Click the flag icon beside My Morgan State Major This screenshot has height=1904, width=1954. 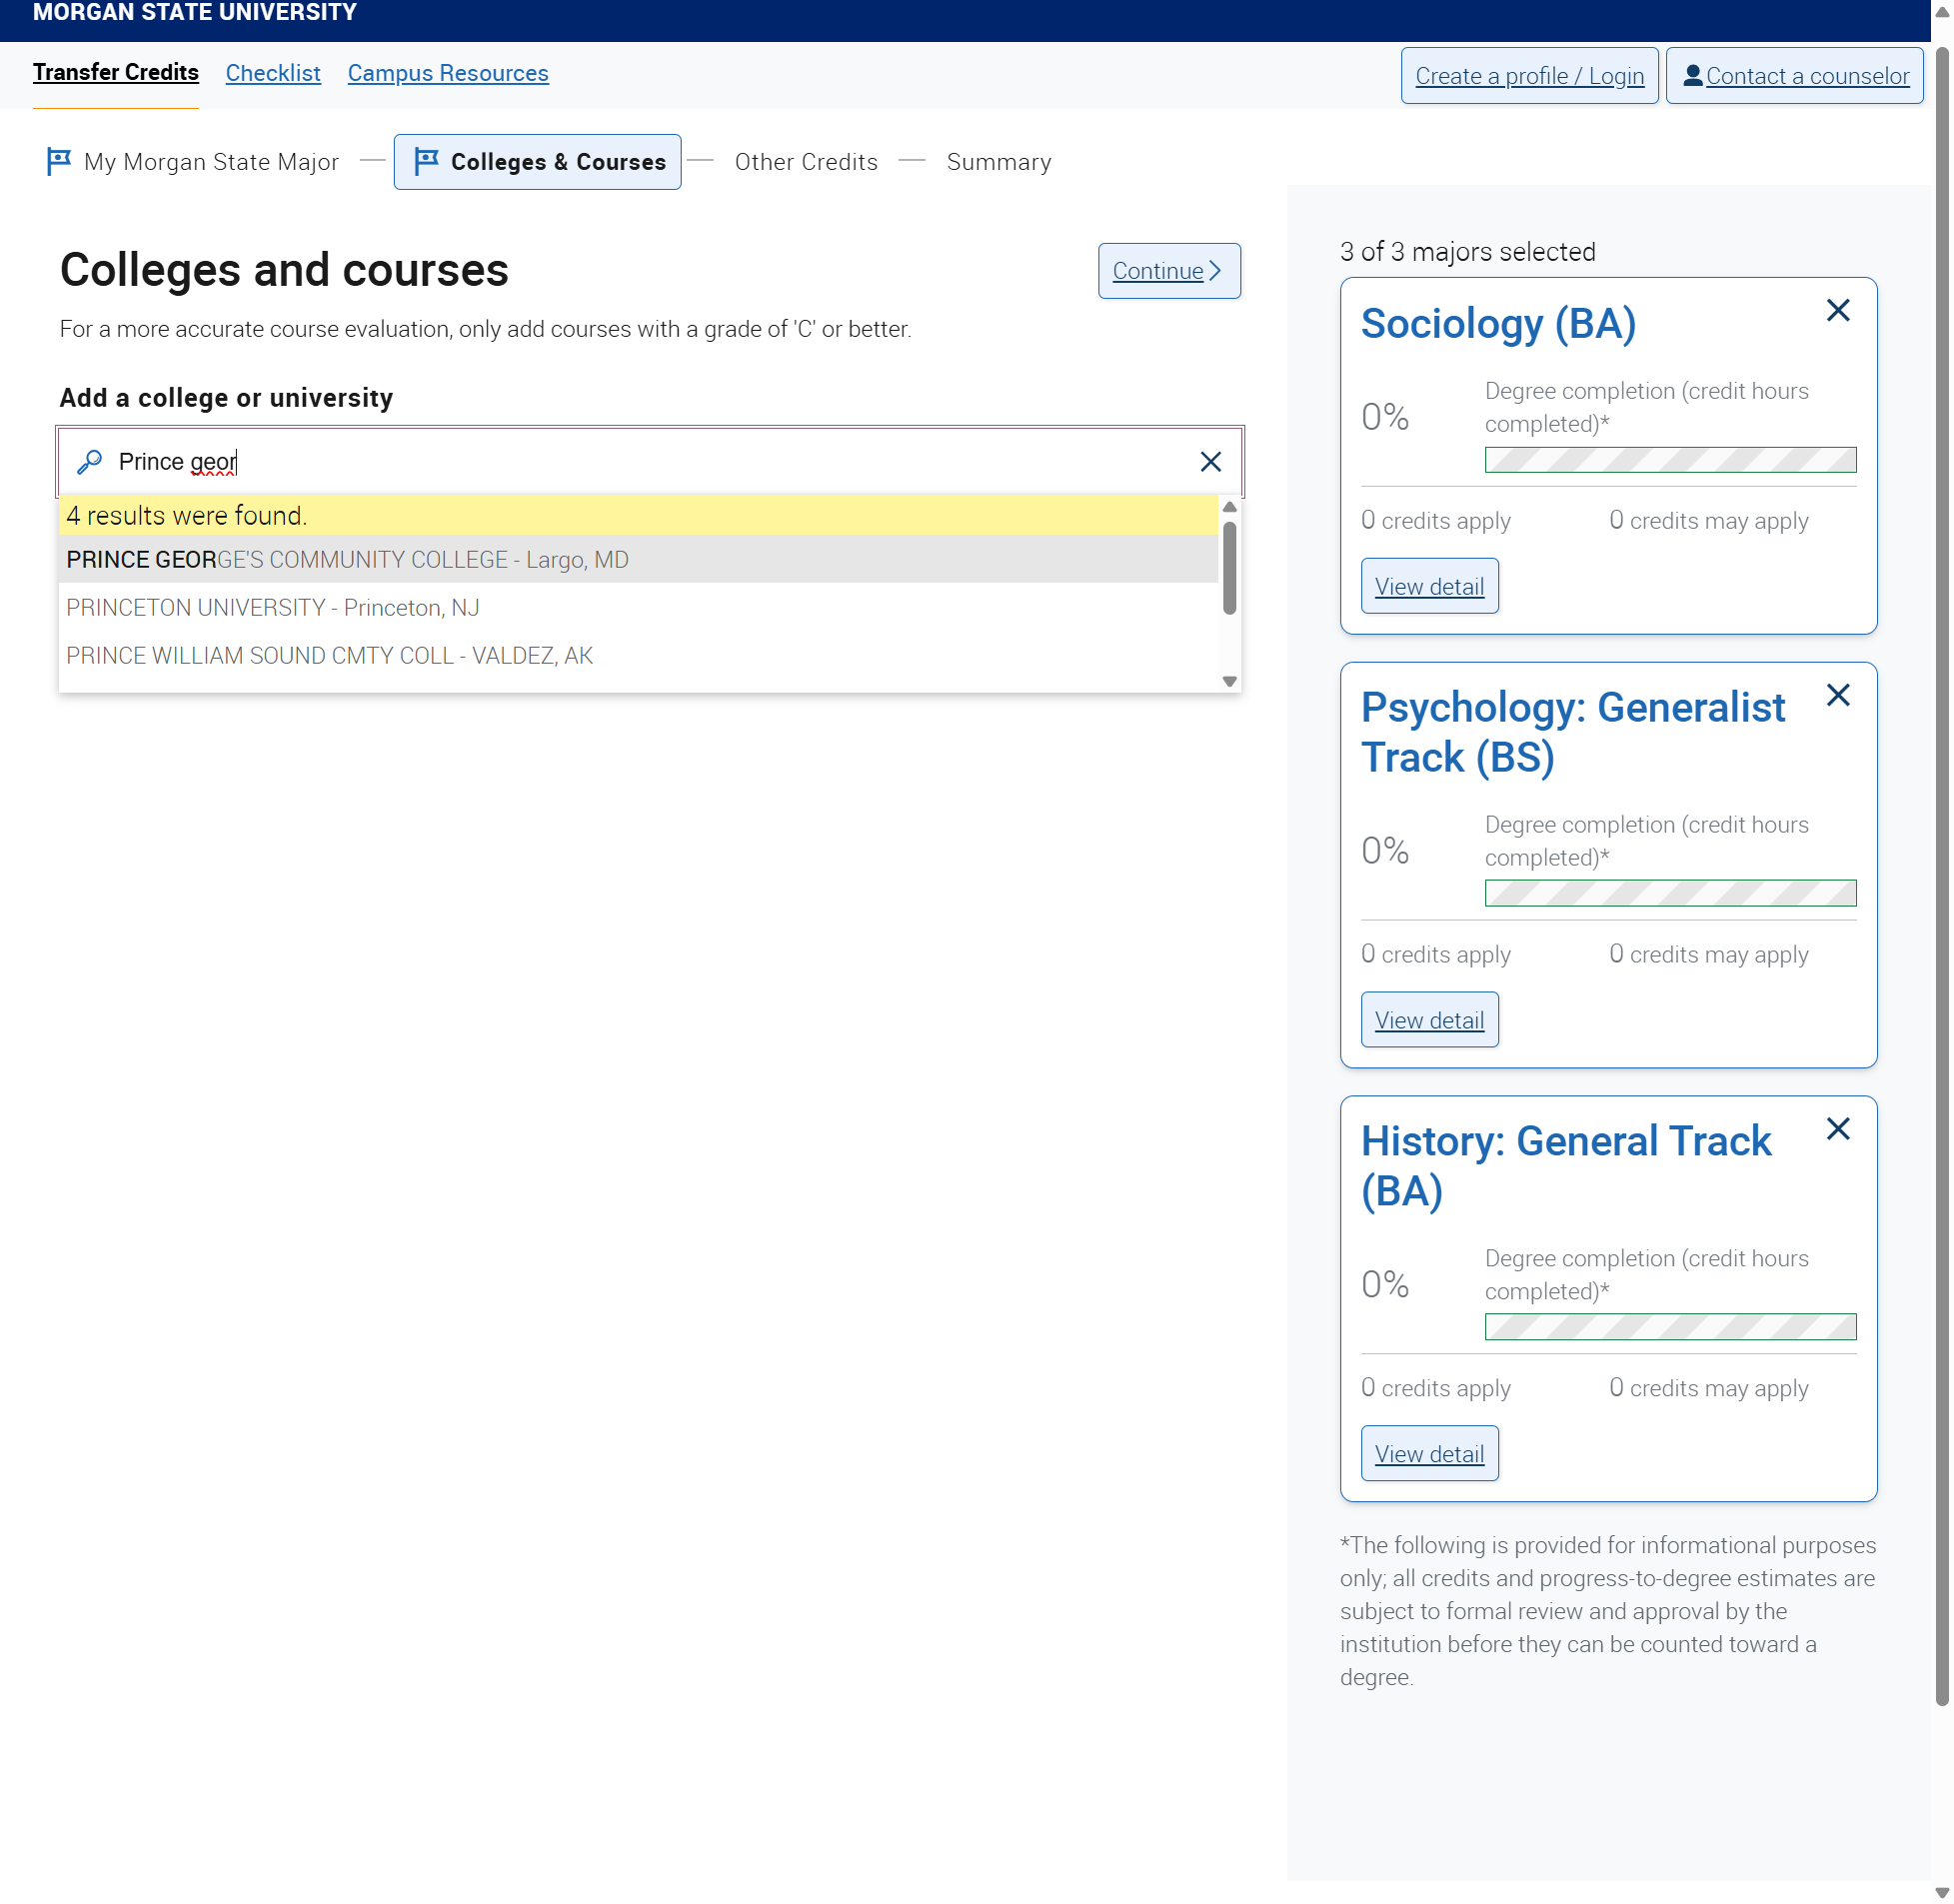(59, 161)
